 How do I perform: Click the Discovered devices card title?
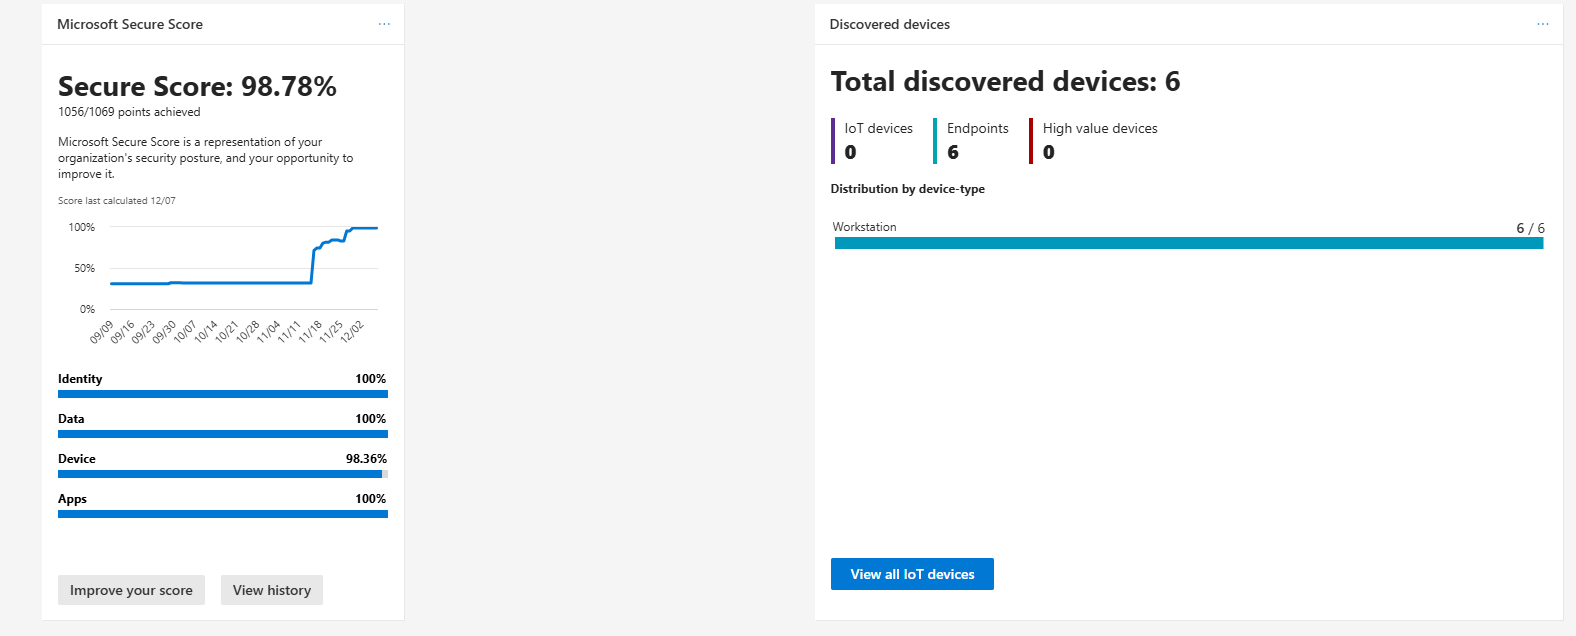(x=889, y=24)
